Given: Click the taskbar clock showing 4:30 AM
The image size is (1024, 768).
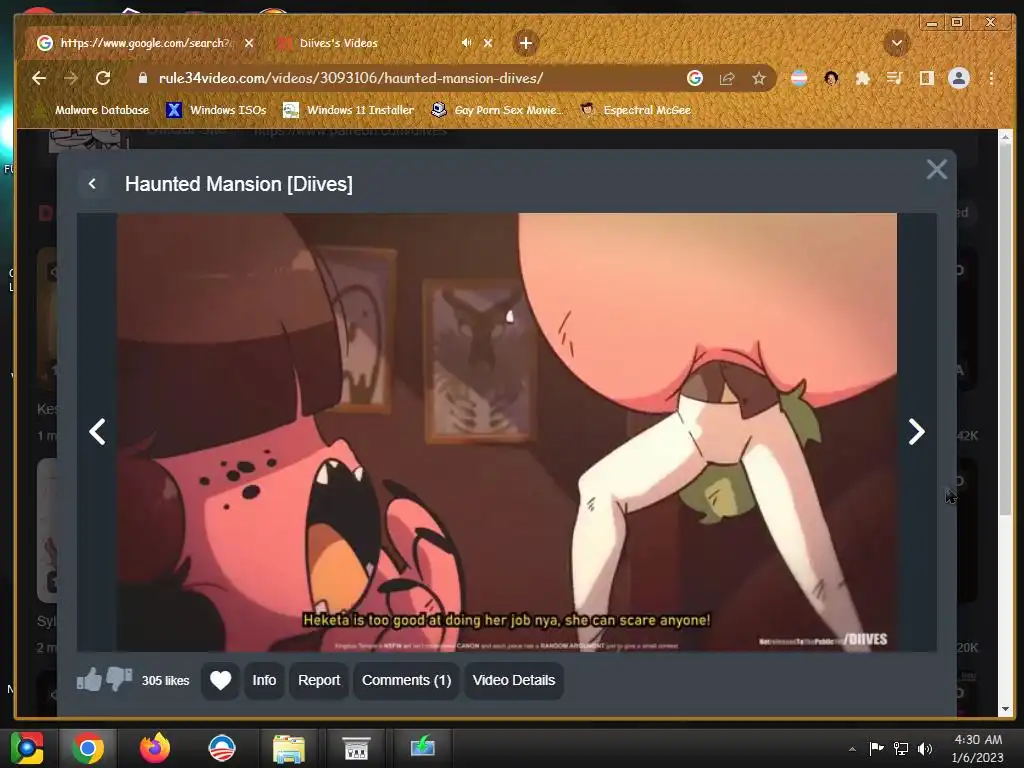Looking at the screenshot, I should [978, 748].
